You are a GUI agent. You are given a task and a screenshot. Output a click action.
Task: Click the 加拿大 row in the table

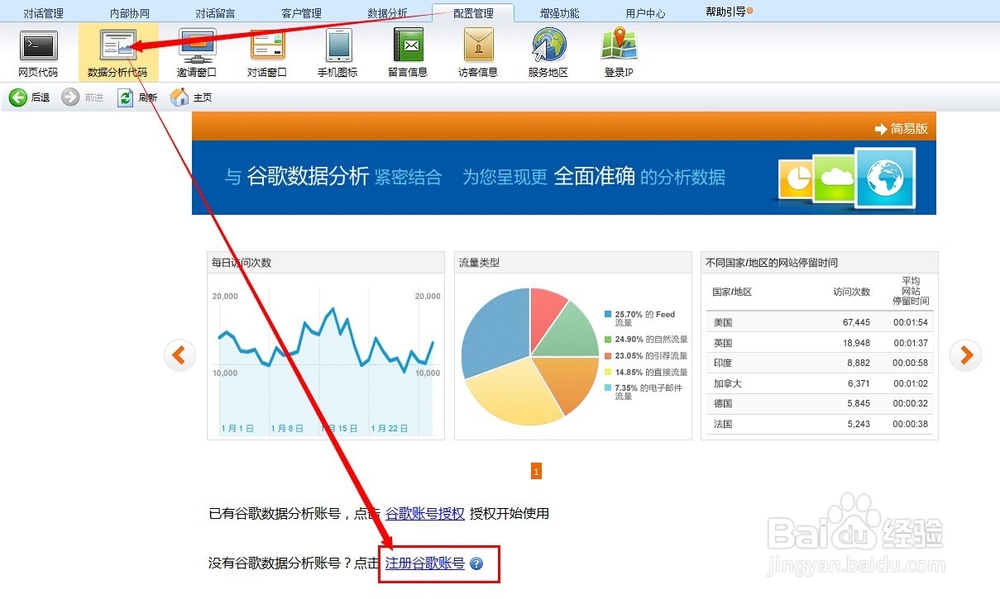coord(820,383)
